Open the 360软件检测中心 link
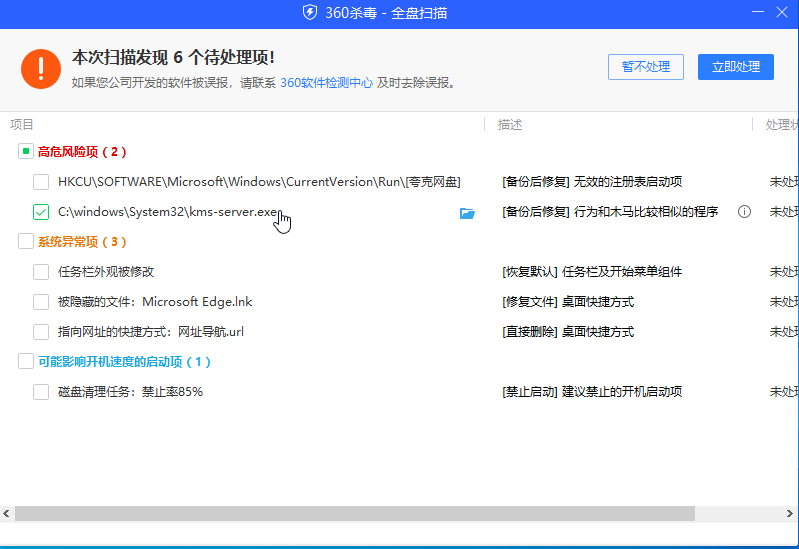799x549 pixels. (327, 83)
